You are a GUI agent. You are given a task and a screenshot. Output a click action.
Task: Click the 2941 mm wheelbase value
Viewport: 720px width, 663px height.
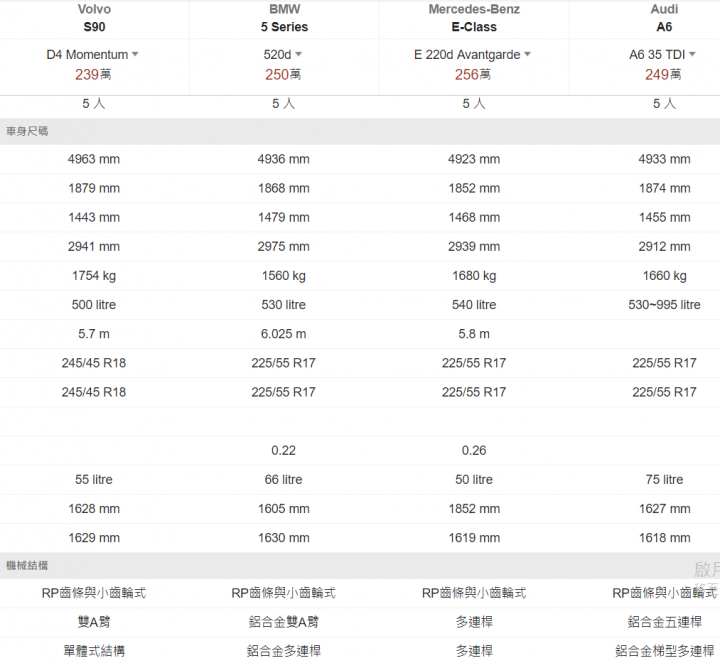click(x=94, y=247)
